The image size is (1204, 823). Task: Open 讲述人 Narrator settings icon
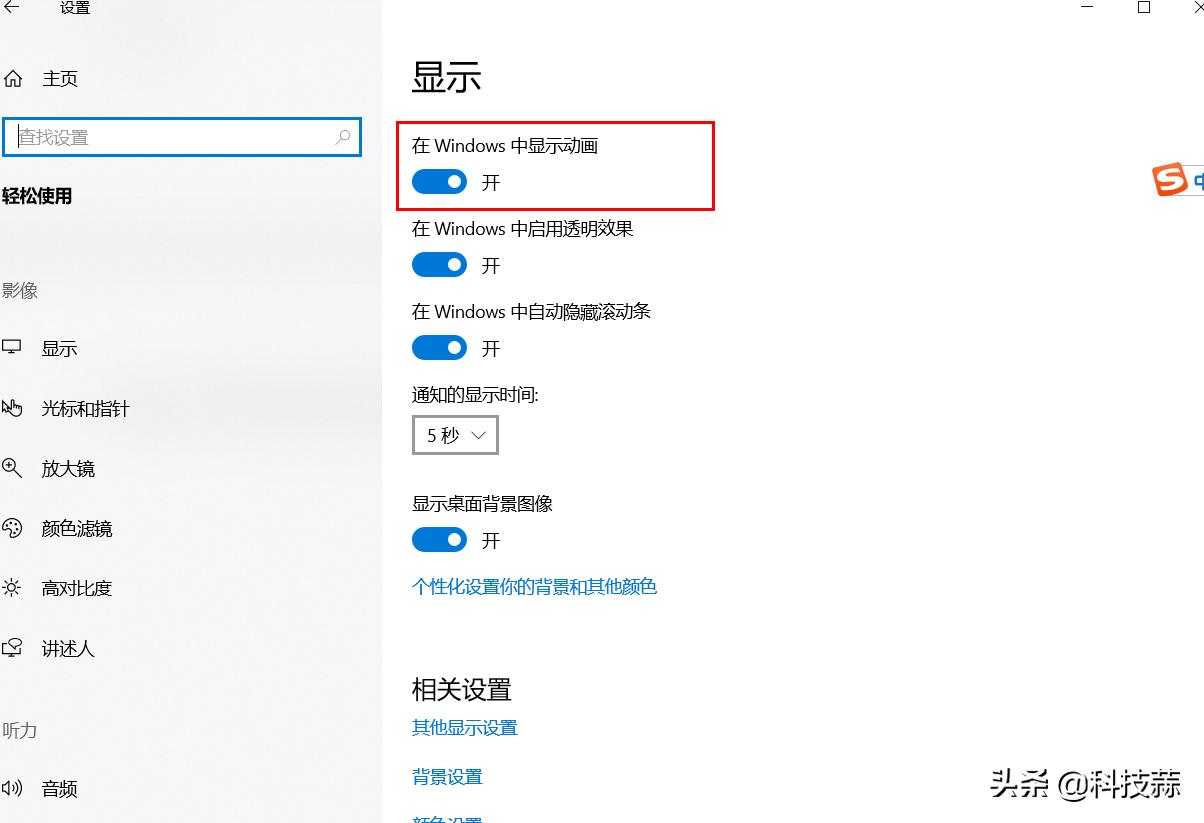tap(13, 648)
